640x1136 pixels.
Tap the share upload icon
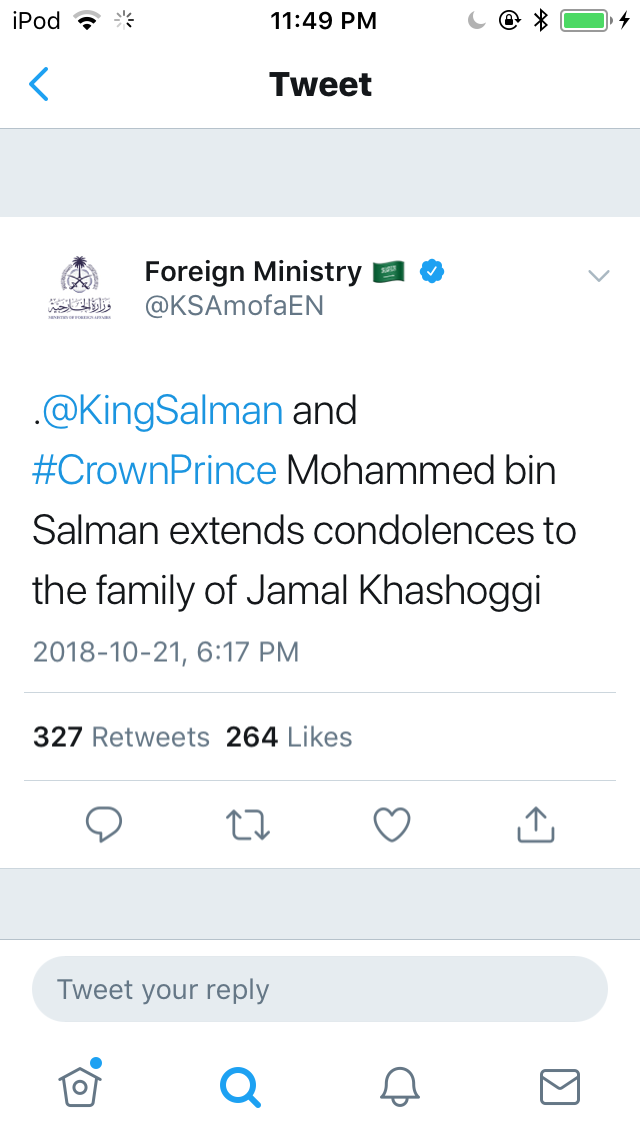[536, 824]
